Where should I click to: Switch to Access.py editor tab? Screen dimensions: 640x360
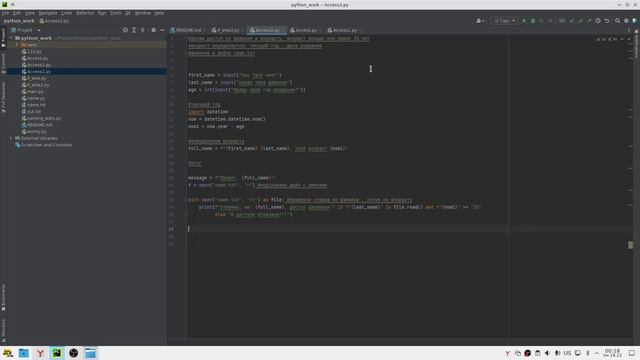[304, 30]
